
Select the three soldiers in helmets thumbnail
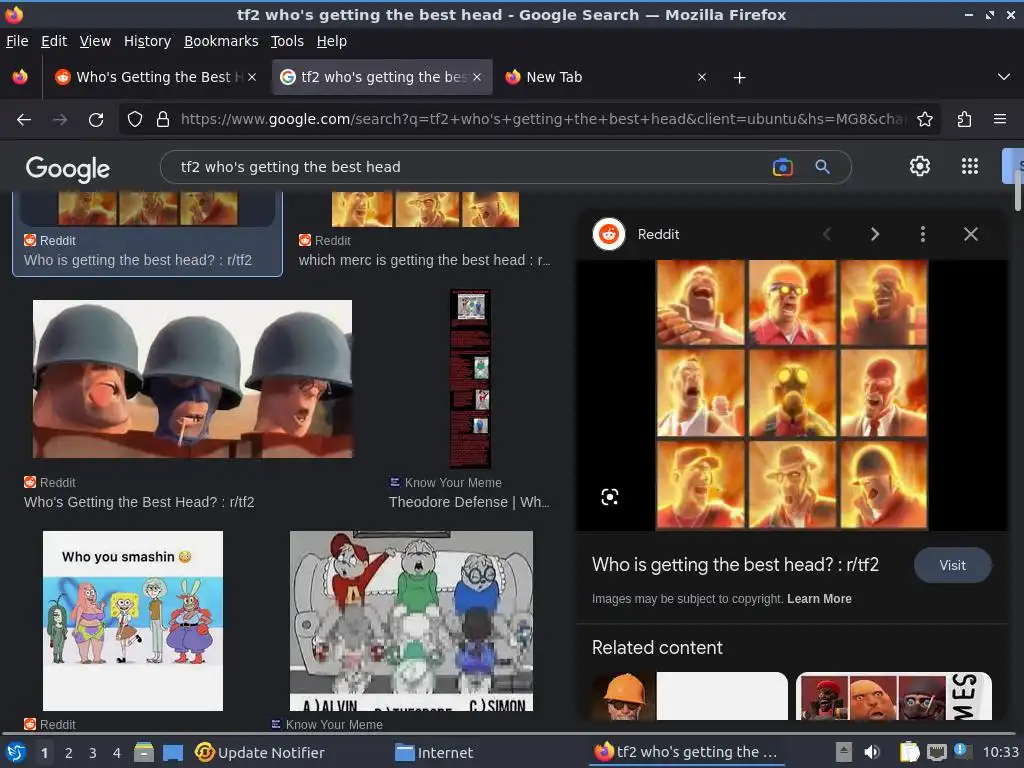tap(193, 379)
